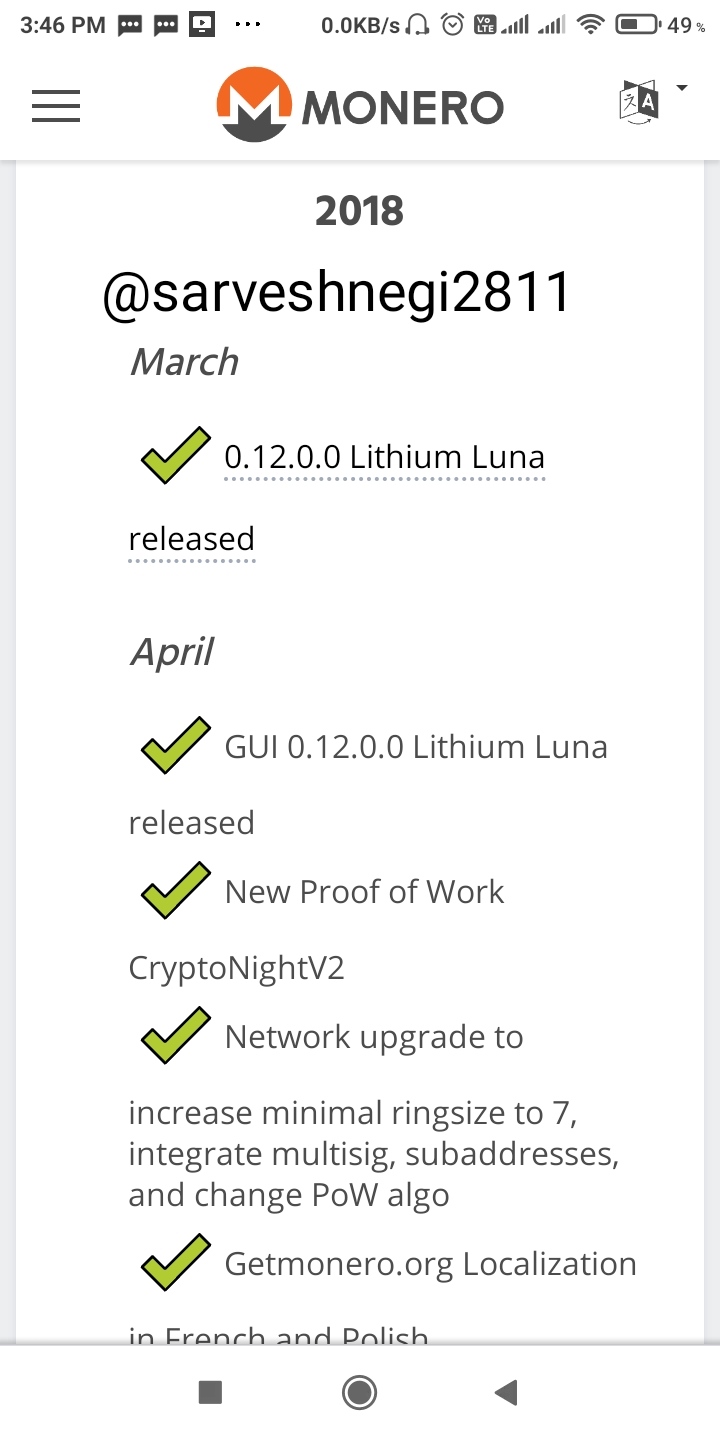The width and height of the screenshot is (720, 1440).
Task: Tap the Wi-Fi icon in status bar
Action: click(x=592, y=25)
